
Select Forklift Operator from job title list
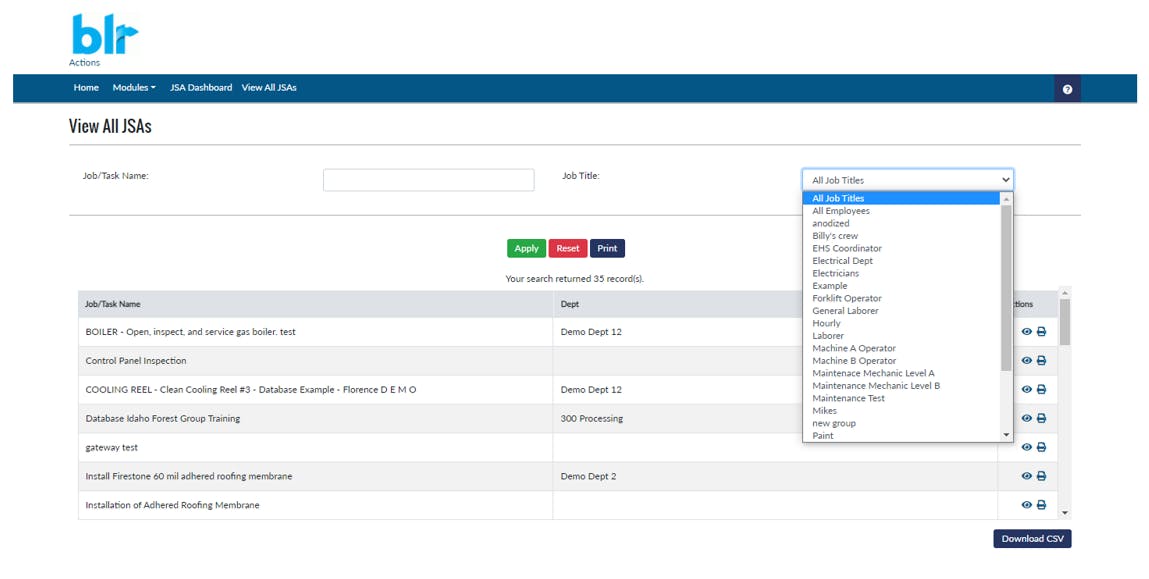[846, 298]
